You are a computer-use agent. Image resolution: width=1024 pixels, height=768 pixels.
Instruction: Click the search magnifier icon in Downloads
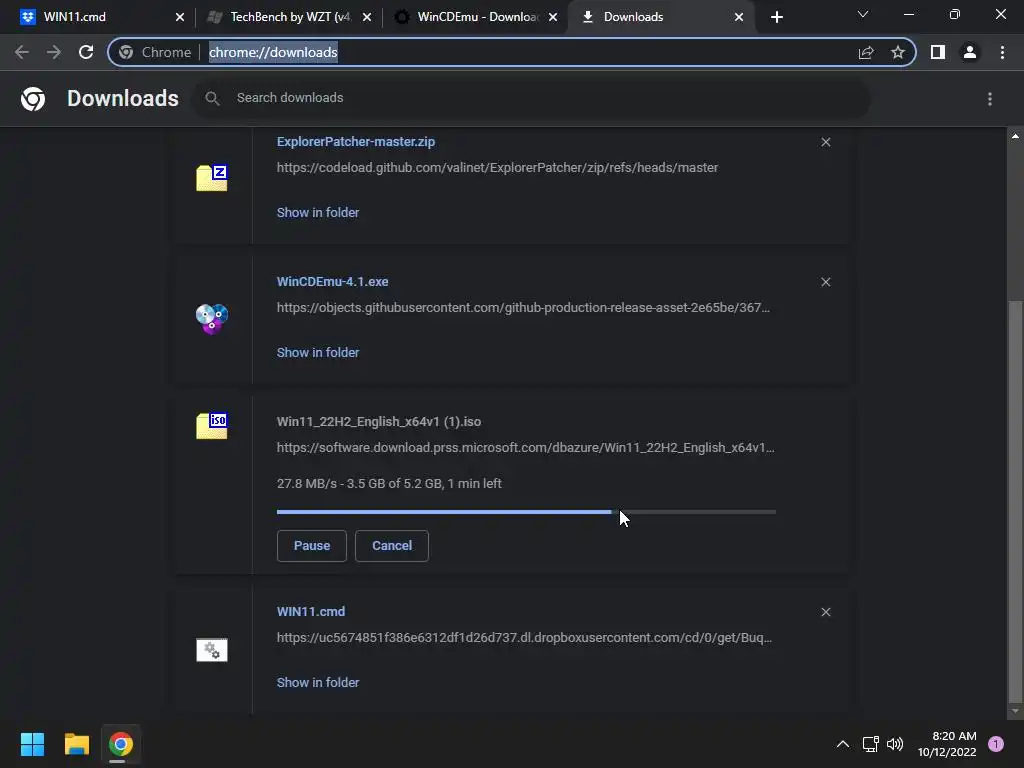click(212, 99)
